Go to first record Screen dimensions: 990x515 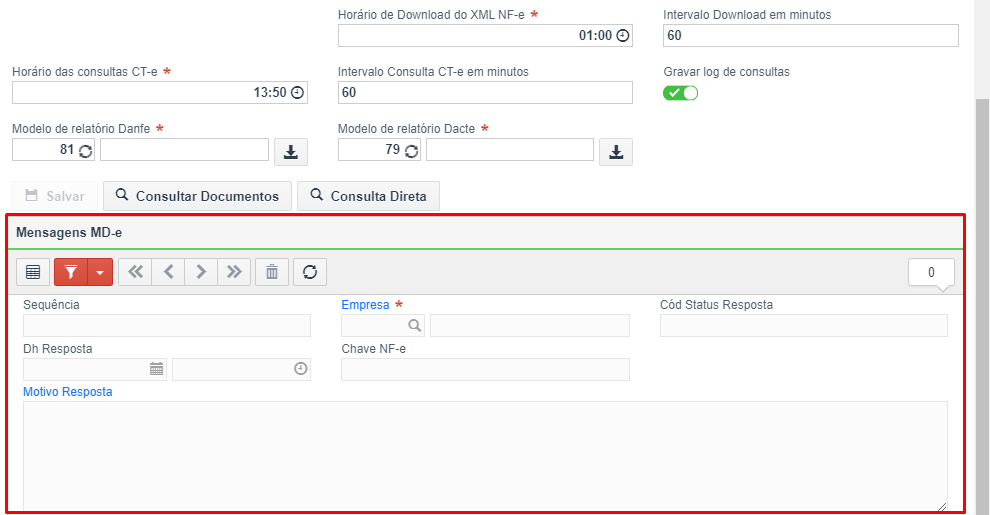pyautogui.click(x=135, y=272)
